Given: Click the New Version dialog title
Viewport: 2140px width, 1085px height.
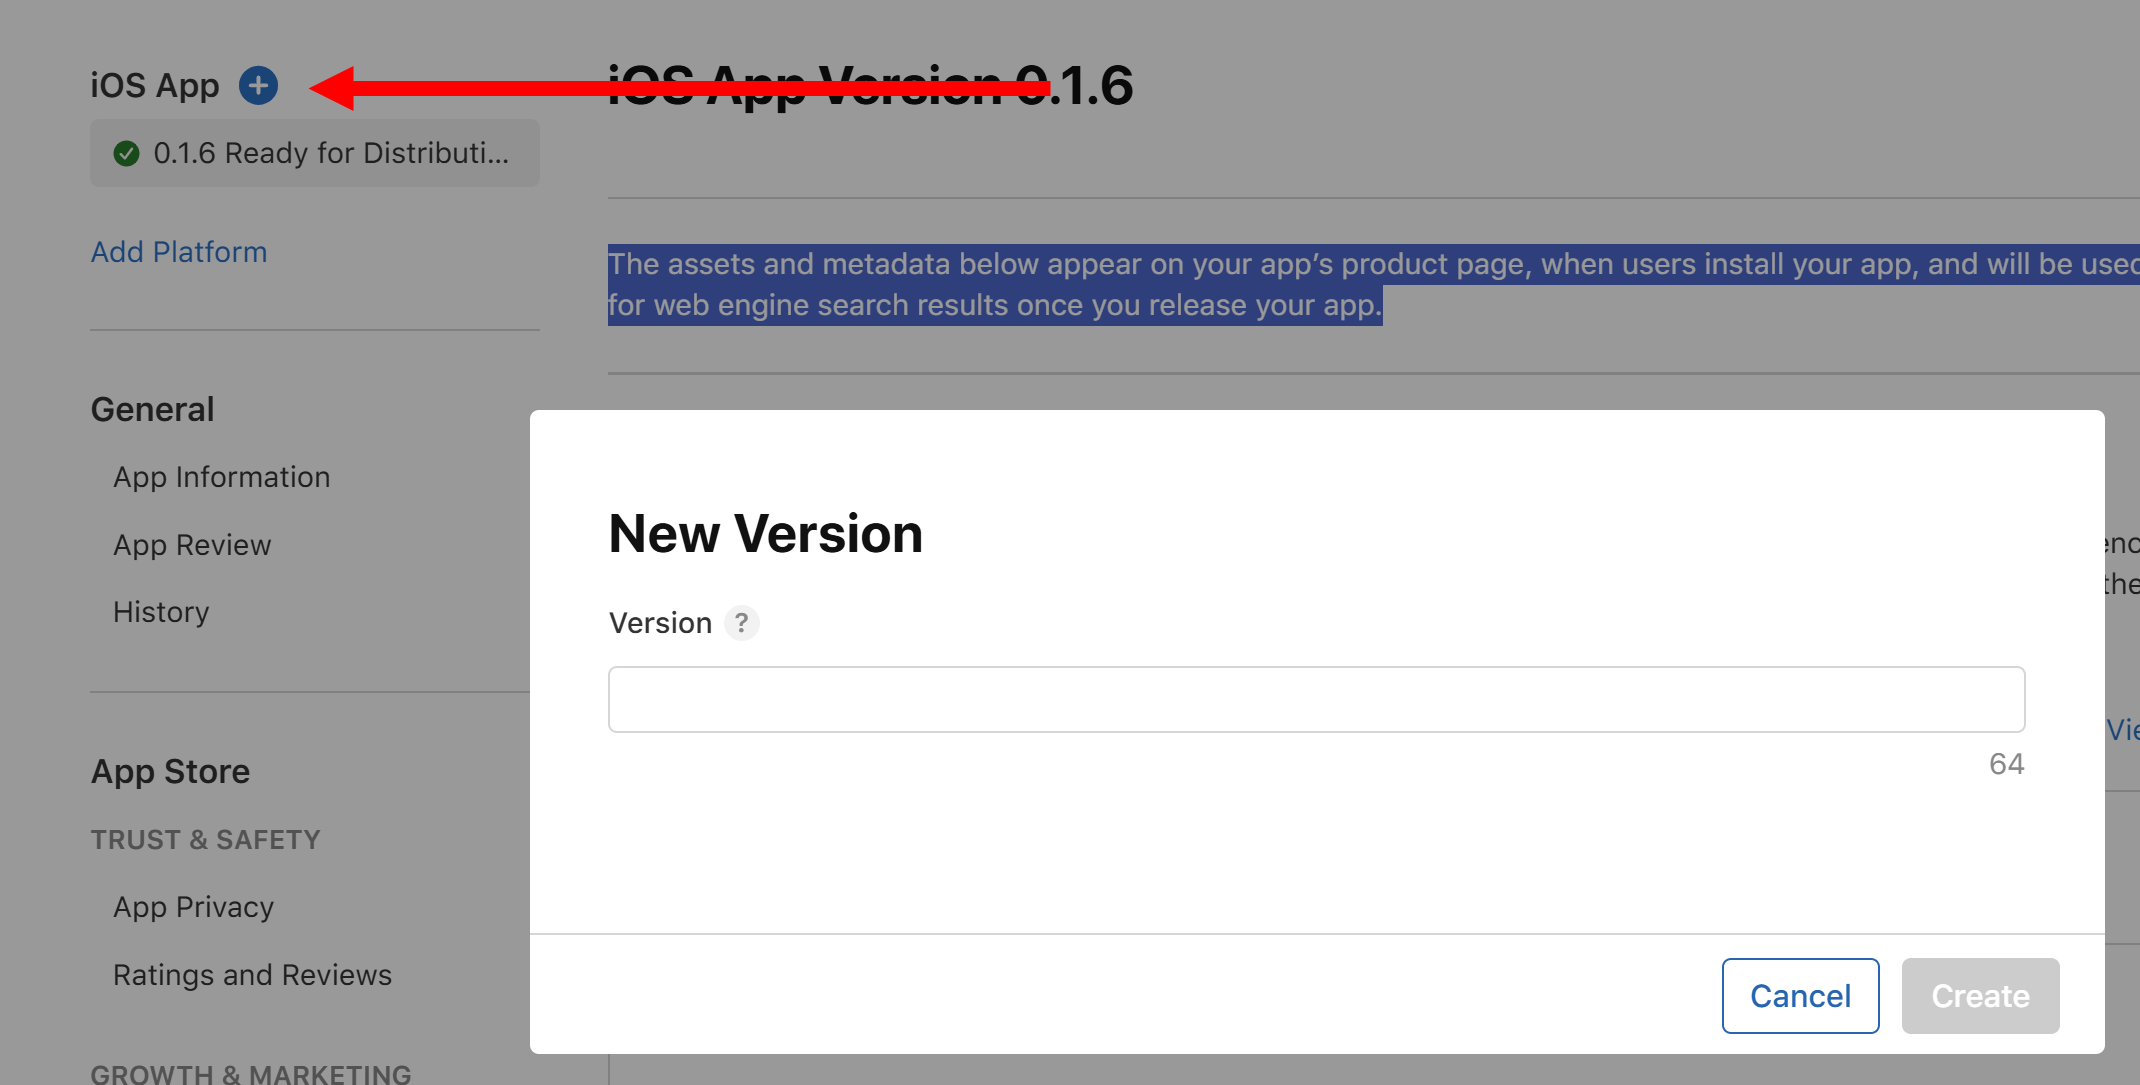Looking at the screenshot, I should tap(765, 533).
